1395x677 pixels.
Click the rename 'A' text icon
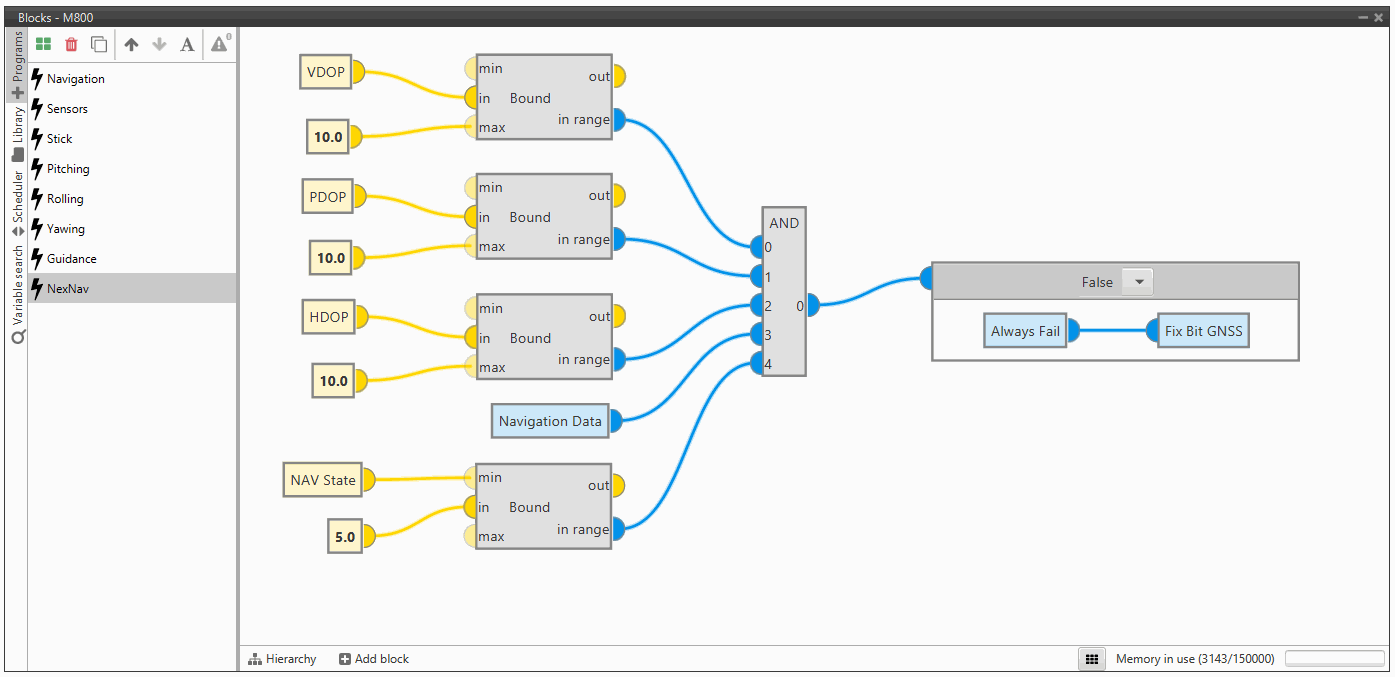coord(187,44)
